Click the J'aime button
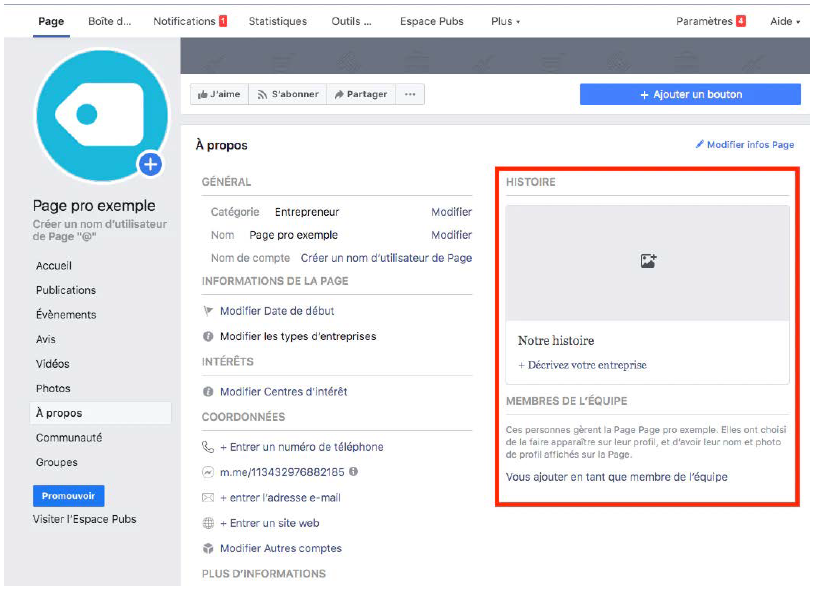Screen dimensions: 817x589 tap(219, 94)
